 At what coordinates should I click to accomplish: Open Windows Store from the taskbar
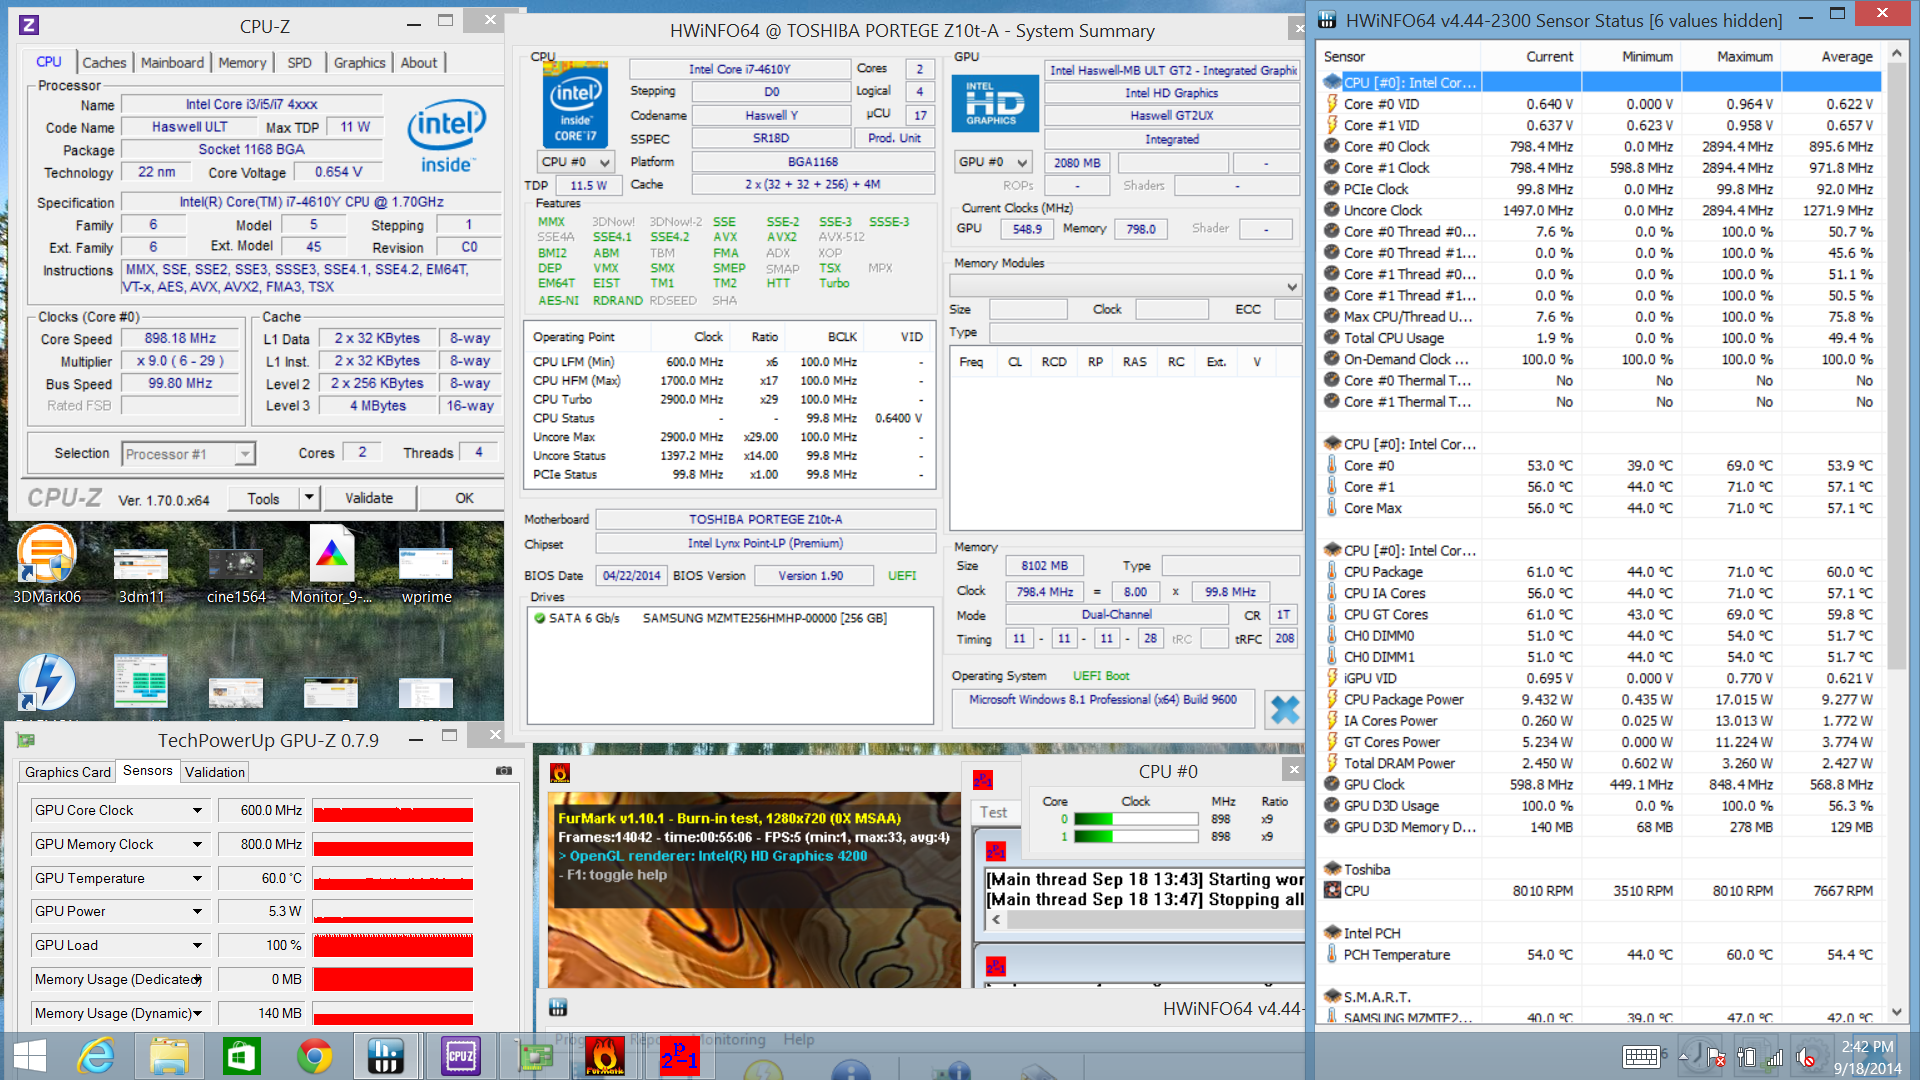pos(242,1056)
